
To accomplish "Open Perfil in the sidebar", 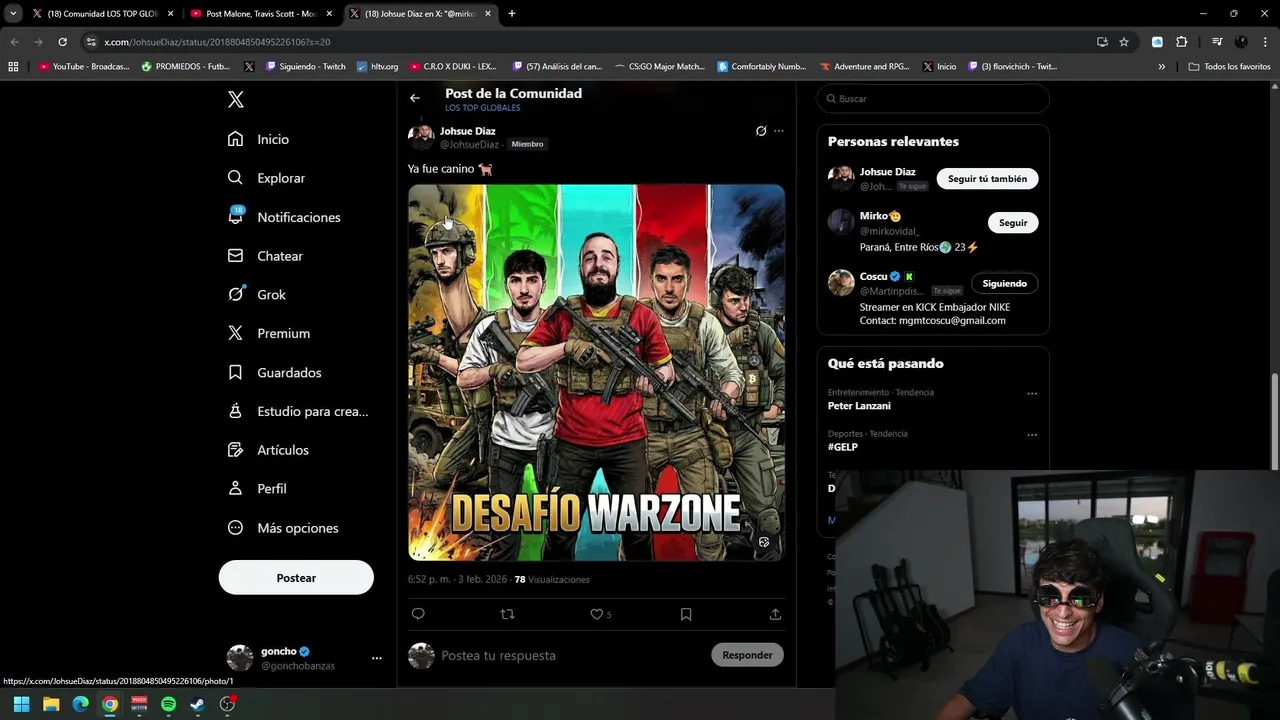I will point(257,489).
